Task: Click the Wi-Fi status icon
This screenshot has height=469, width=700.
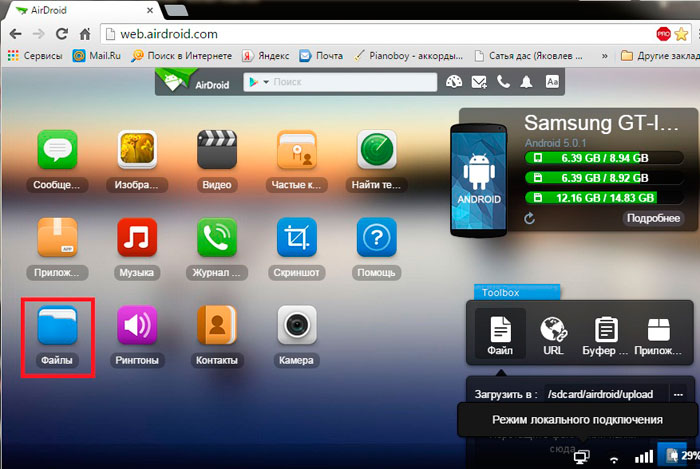Action: [614, 459]
